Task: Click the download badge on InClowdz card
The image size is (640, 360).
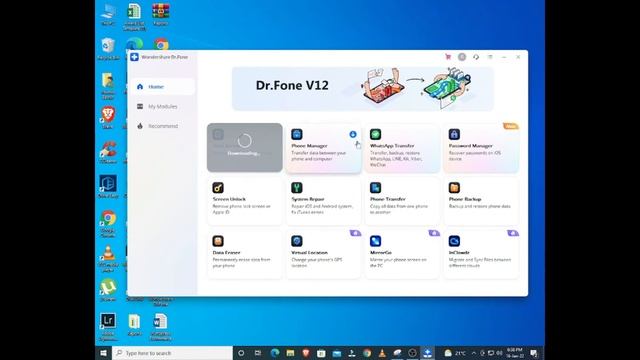Action: tap(513, 233)
